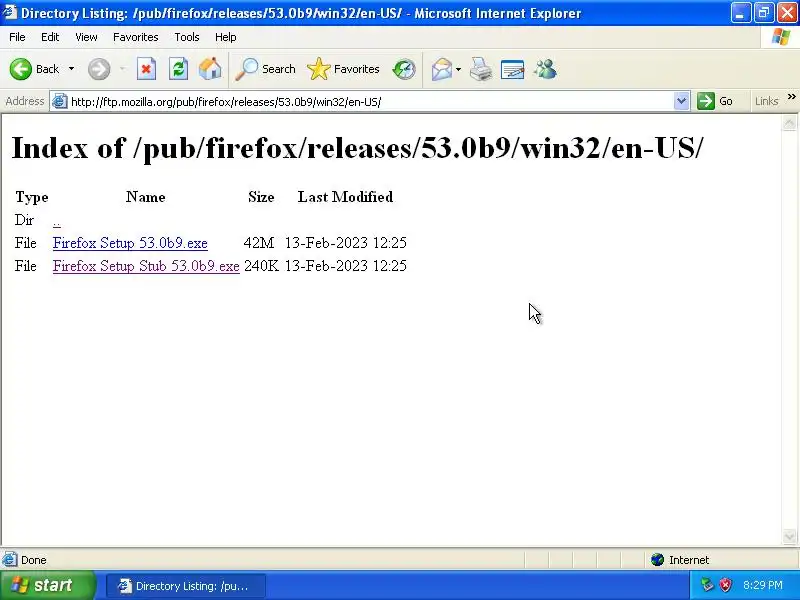800x600 pixels.
Task: Expand the address bar dropdown arrow
Action: [x=681, y=101]
